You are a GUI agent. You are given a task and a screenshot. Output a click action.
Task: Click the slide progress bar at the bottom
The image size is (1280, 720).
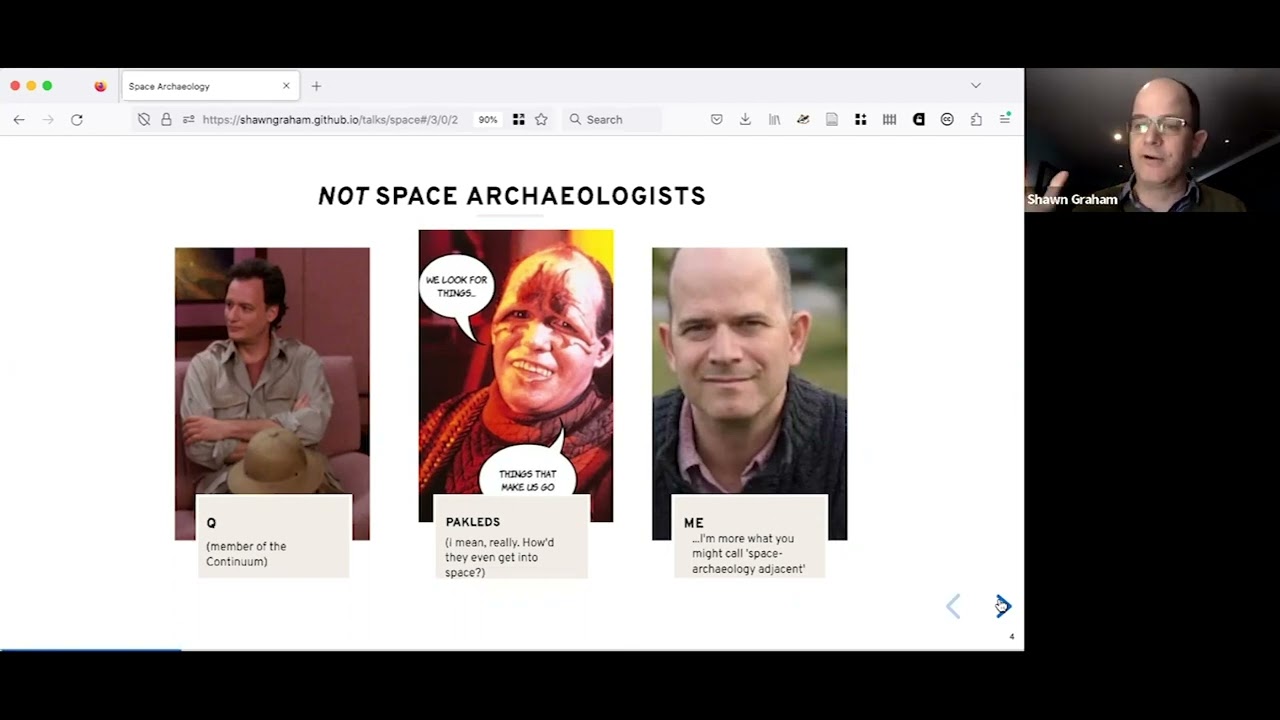click(512, 649)
